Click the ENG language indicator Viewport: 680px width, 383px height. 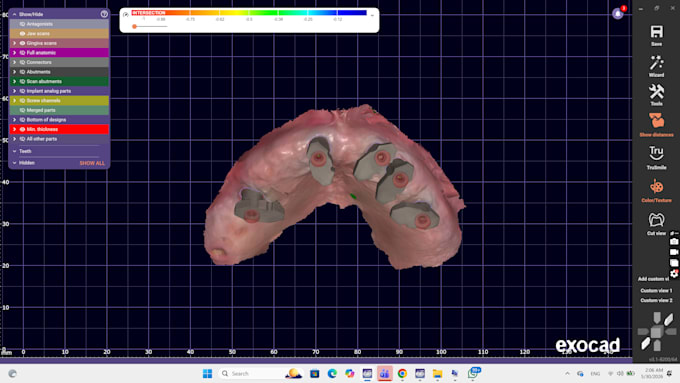click(595, 373)
